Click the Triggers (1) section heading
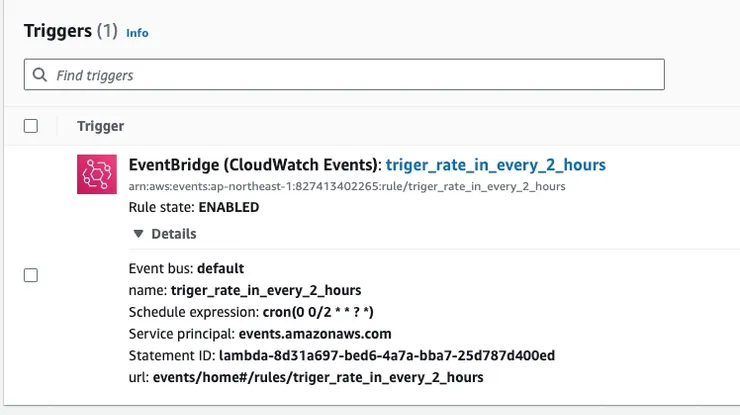Image resolution: width=740 pixels, height=415 pixels. (x=70, y=31)
